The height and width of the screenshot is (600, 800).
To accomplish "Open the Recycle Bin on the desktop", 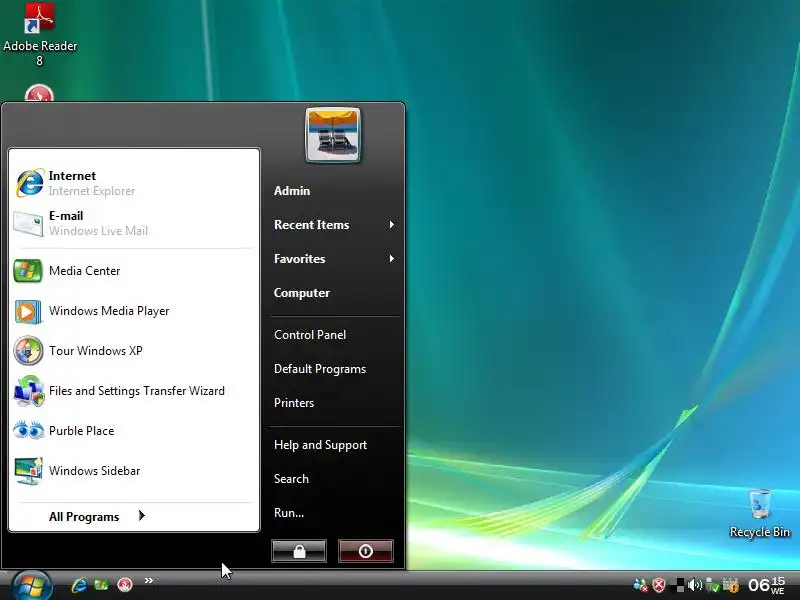I will 760,514.
